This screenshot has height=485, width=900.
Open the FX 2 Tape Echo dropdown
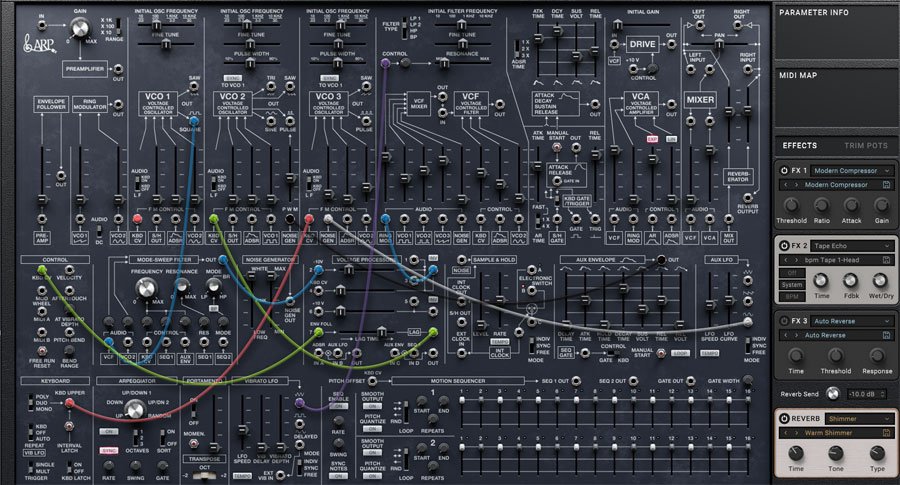pyautogui.click(x=851, y=246)
